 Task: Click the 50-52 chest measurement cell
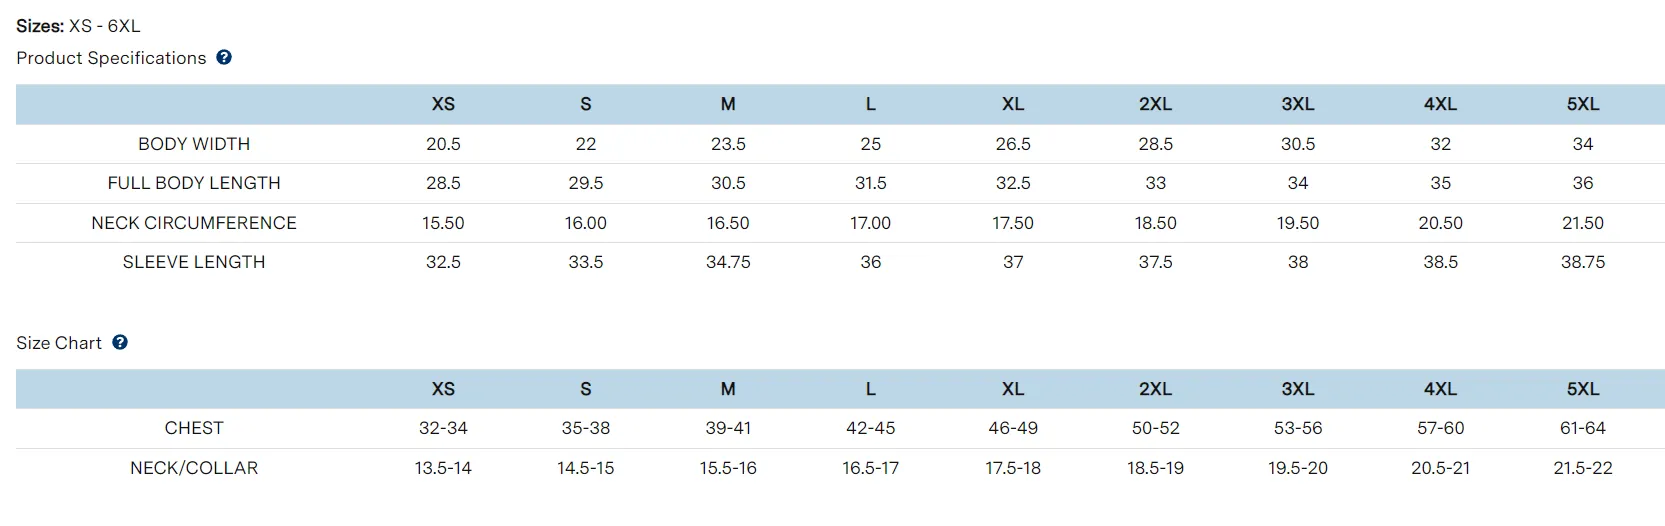coord(1155,428)
